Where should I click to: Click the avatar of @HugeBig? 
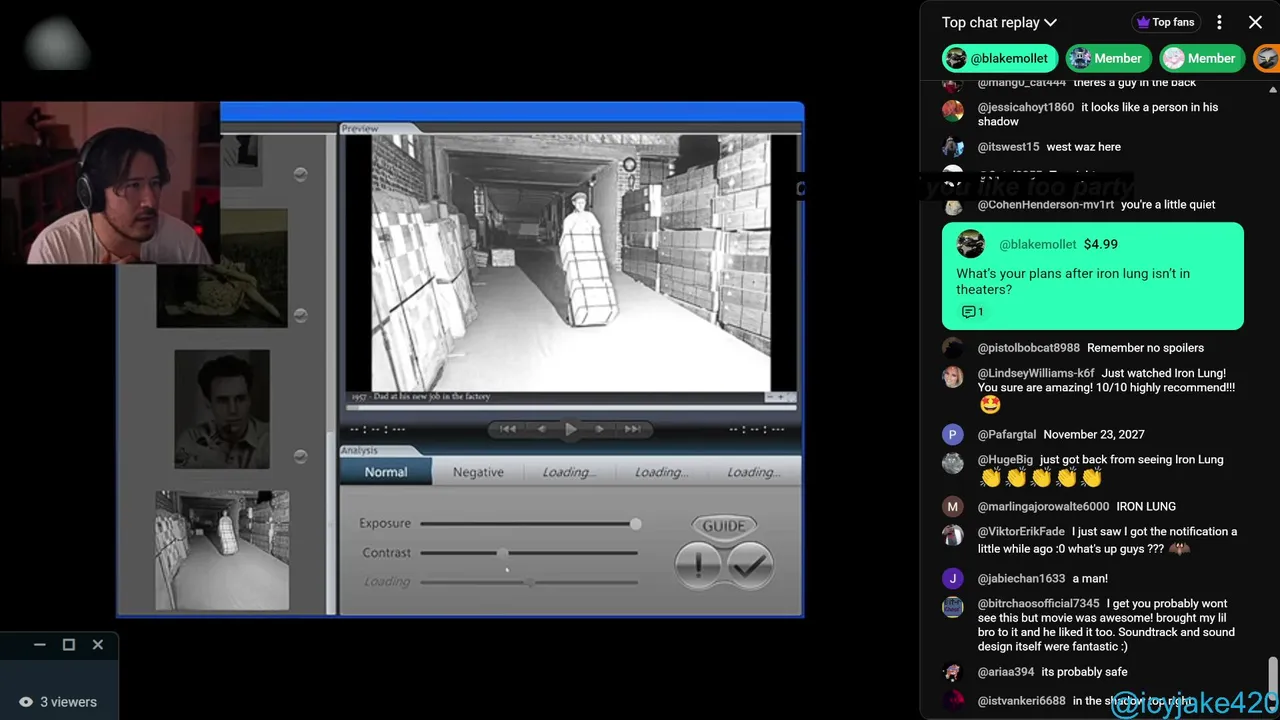(x=953, y=464)
